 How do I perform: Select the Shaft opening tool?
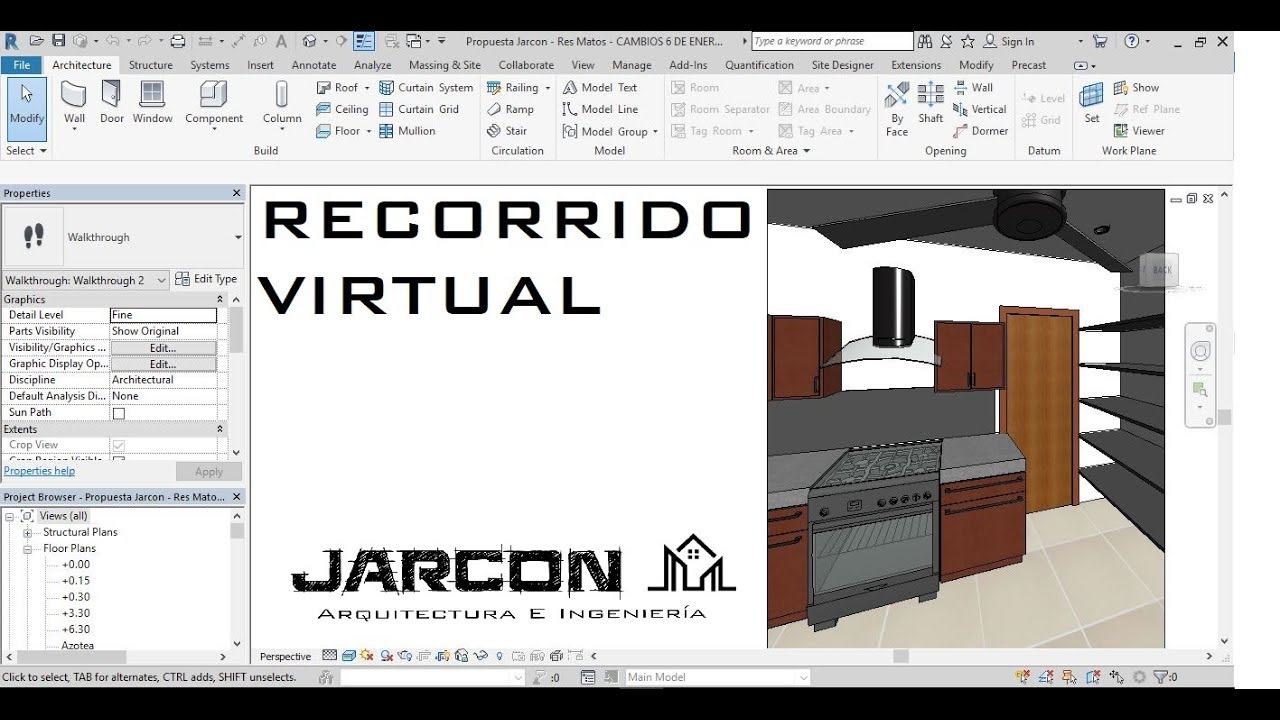(x=931, y=103)
